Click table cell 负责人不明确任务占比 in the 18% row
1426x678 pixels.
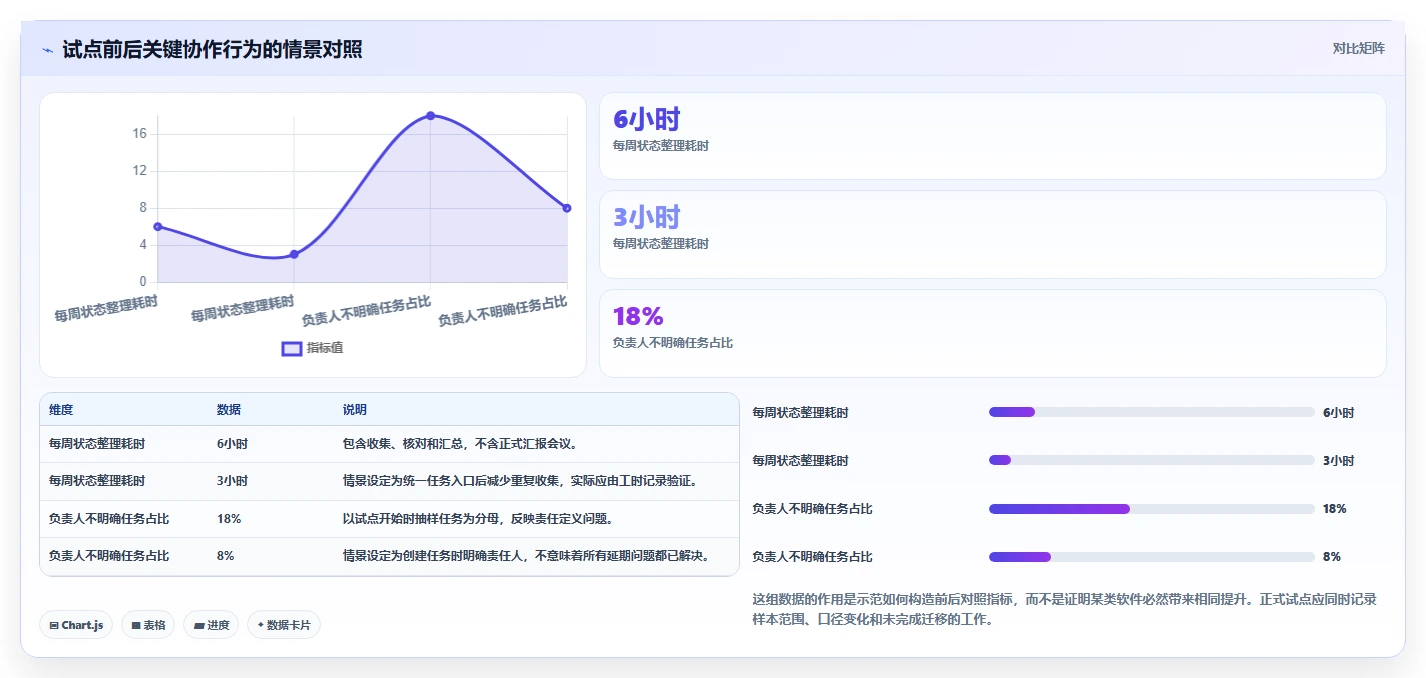[109, 519]
